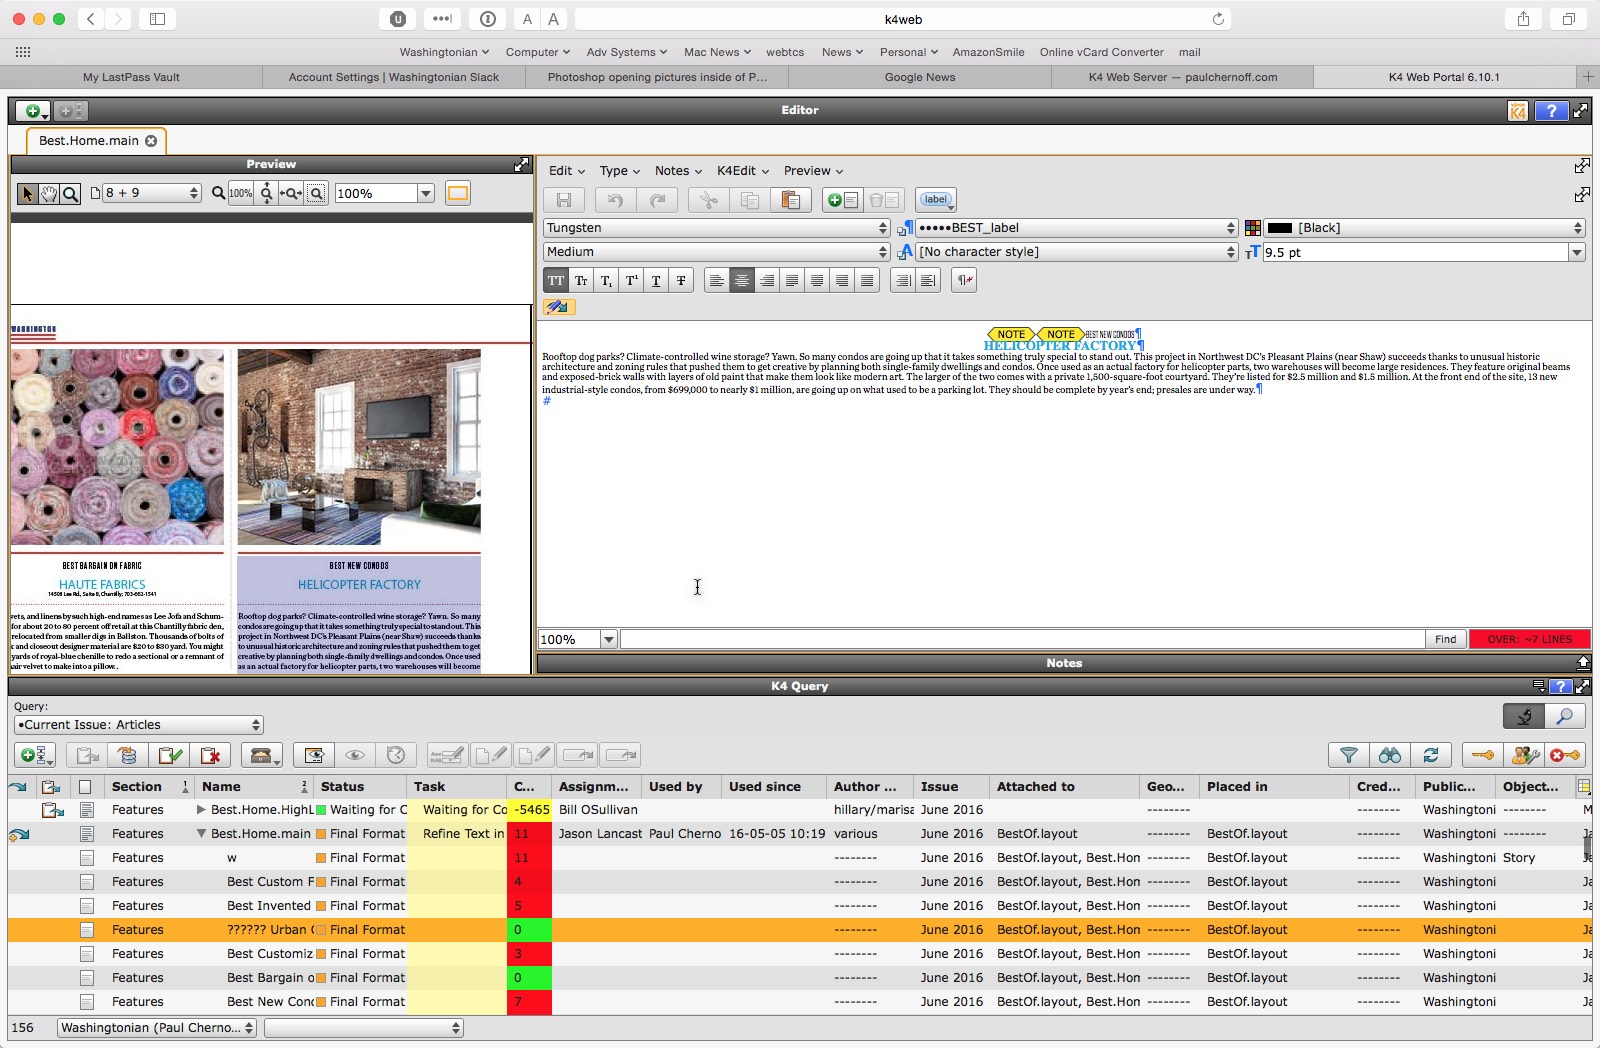Click the filter funnel icon in K4 Query
The height and width of the screenshot is (1048, 1600).
point(1348,755)
